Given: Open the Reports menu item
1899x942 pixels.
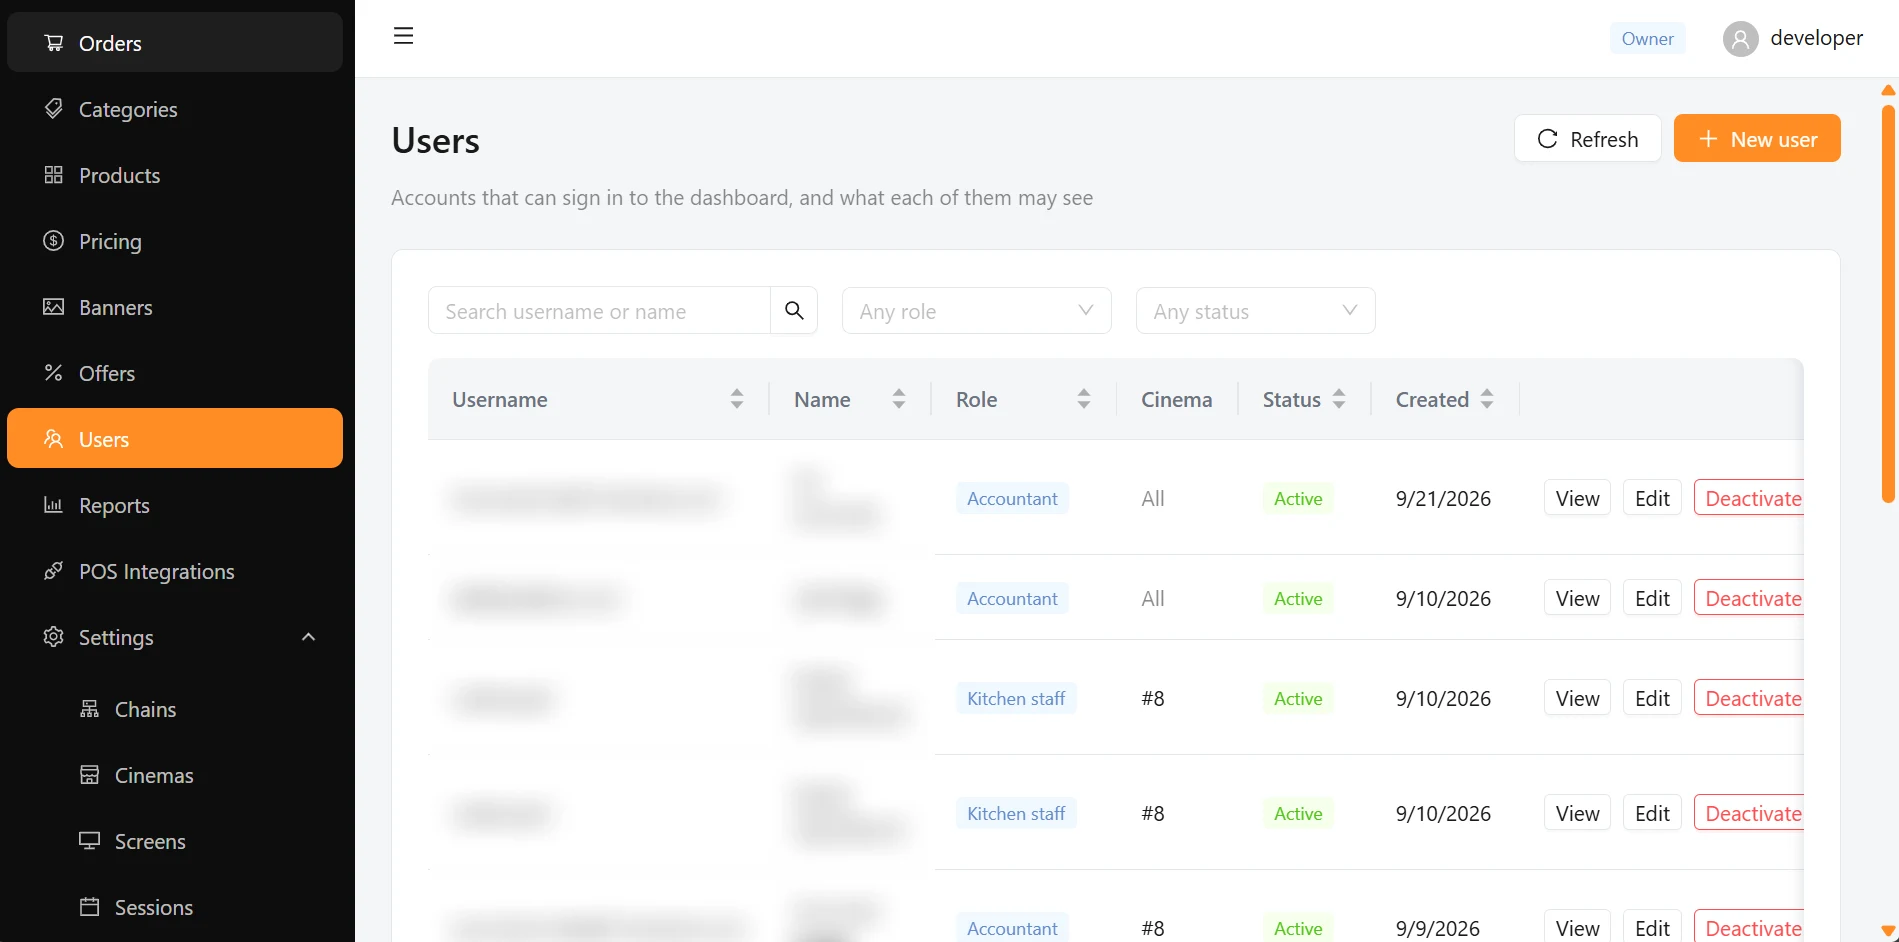Looking at the screenshot, I should 175,505.
